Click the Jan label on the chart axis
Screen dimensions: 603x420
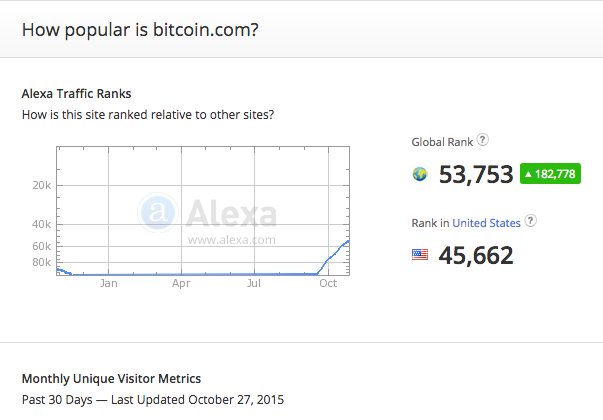108,283
